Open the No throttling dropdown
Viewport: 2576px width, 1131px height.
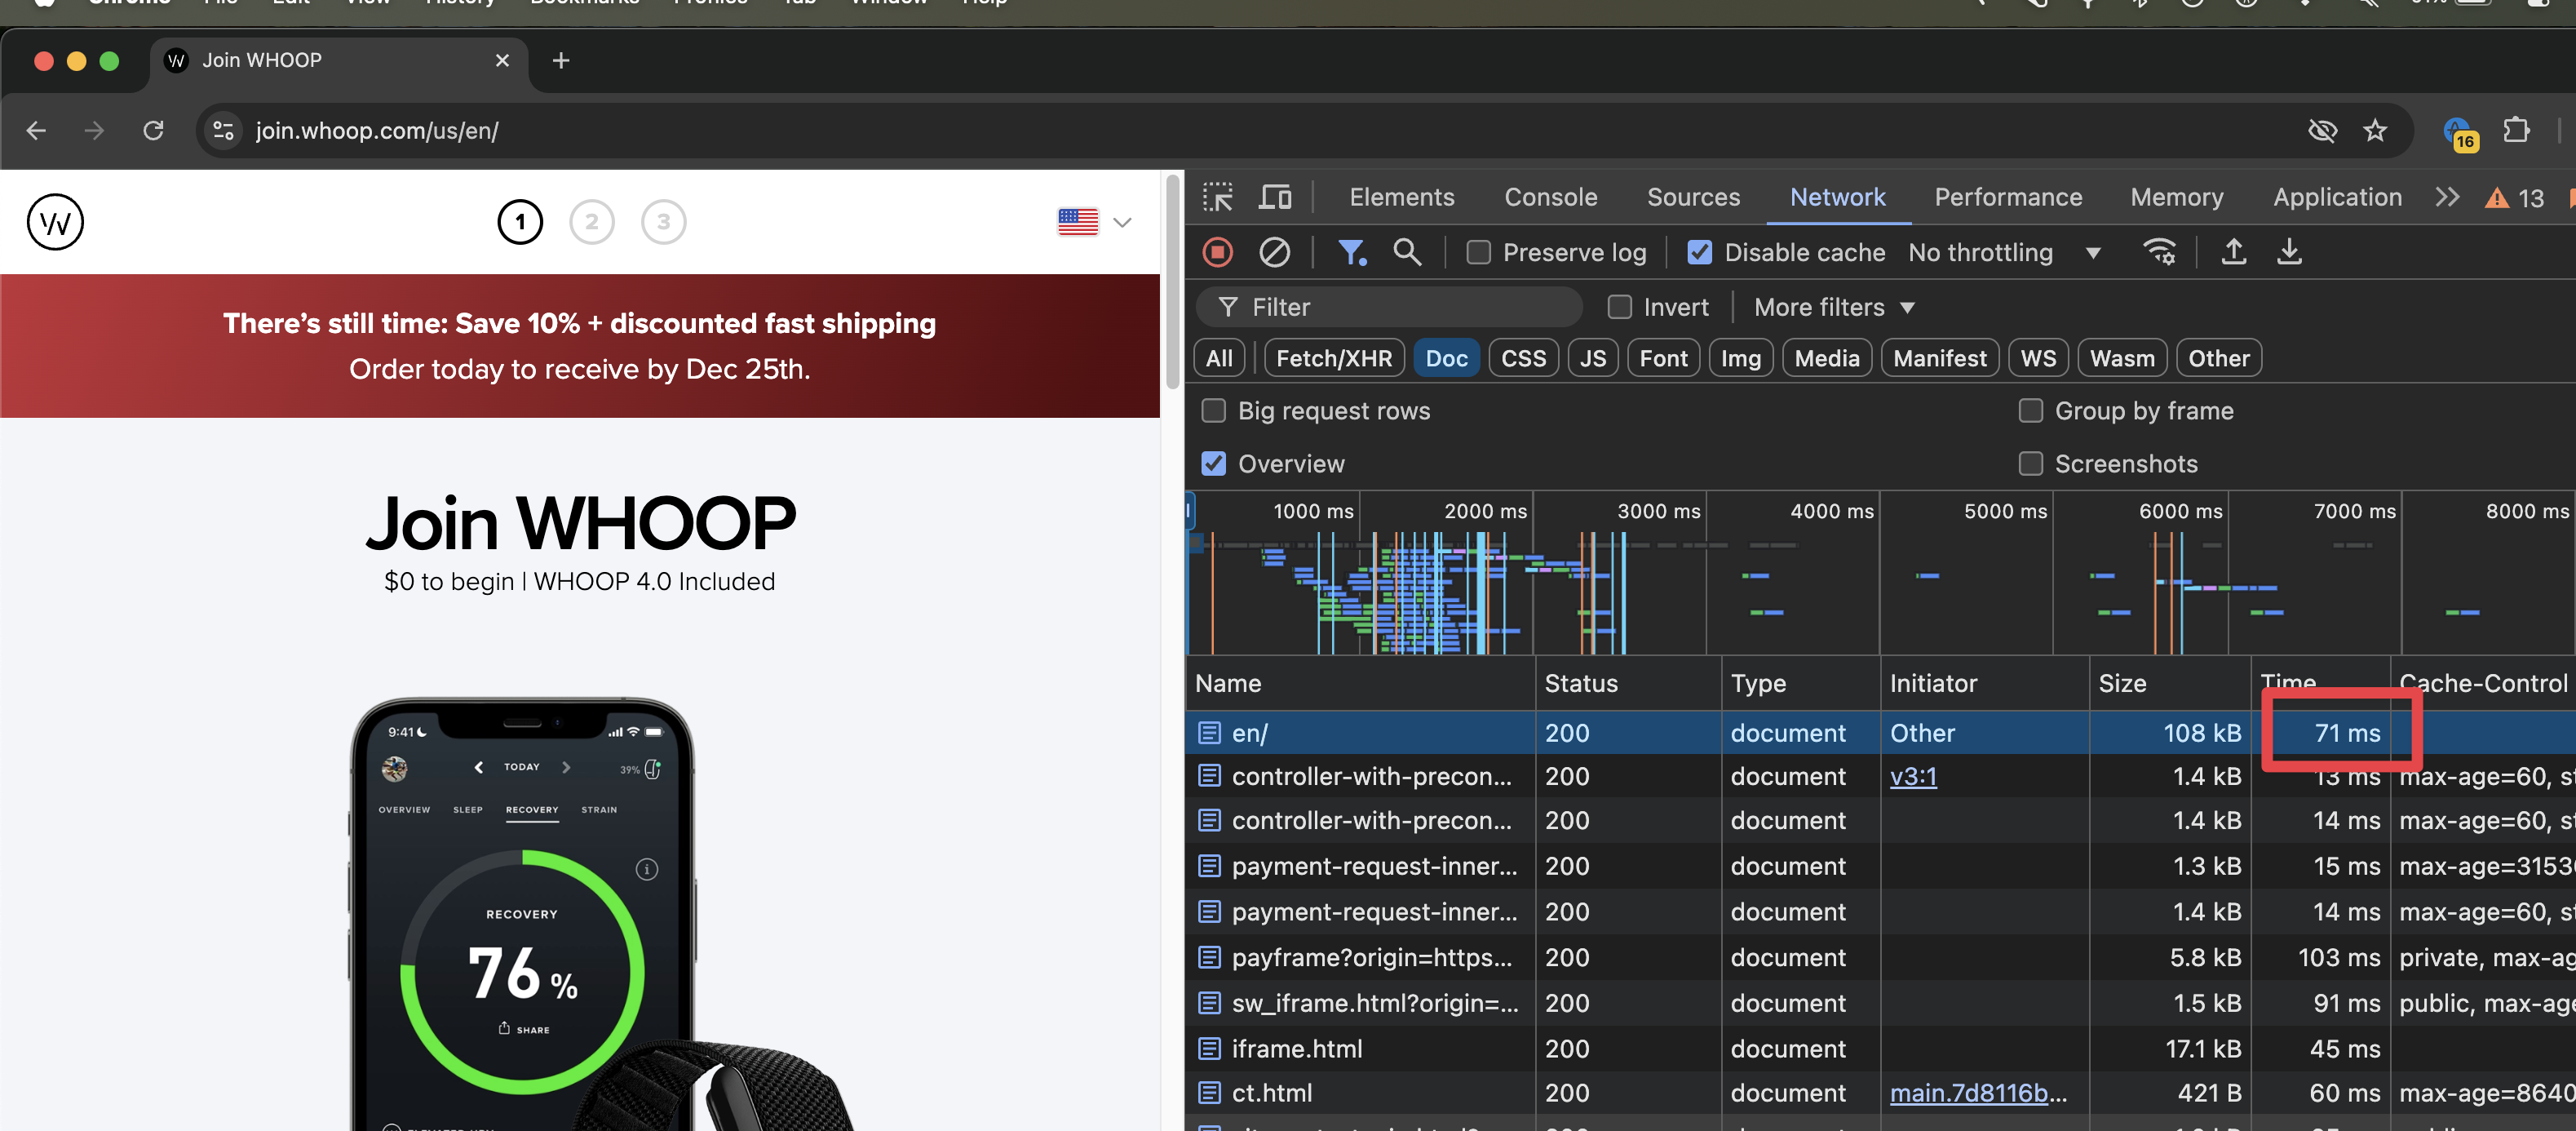(x=2003, y=252)
